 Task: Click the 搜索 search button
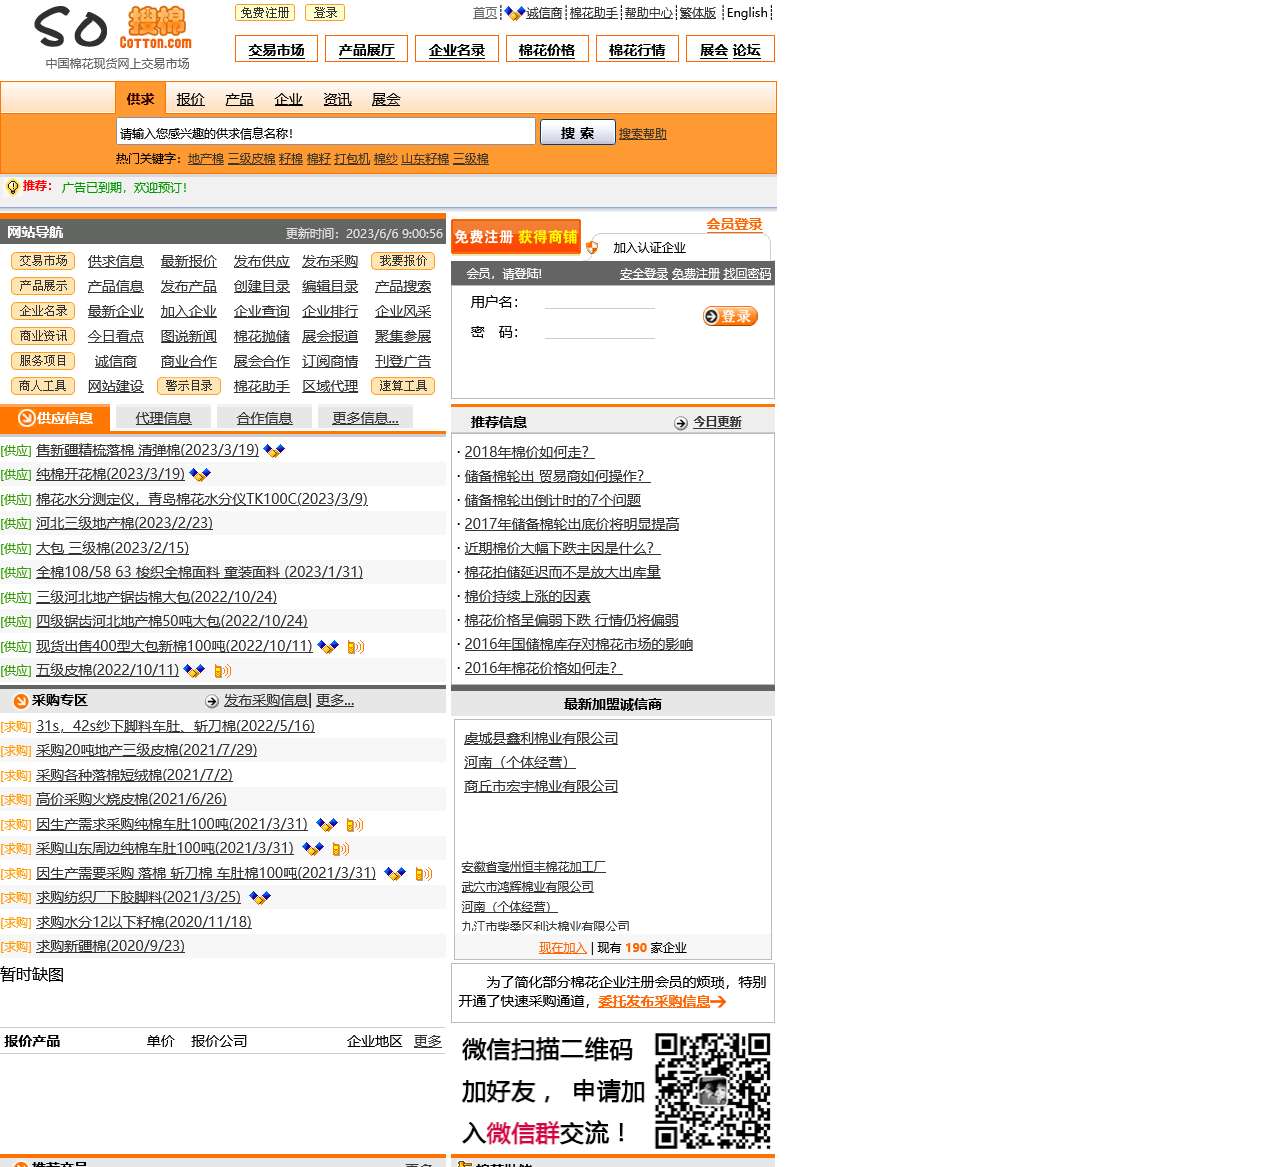coord(577,131)
